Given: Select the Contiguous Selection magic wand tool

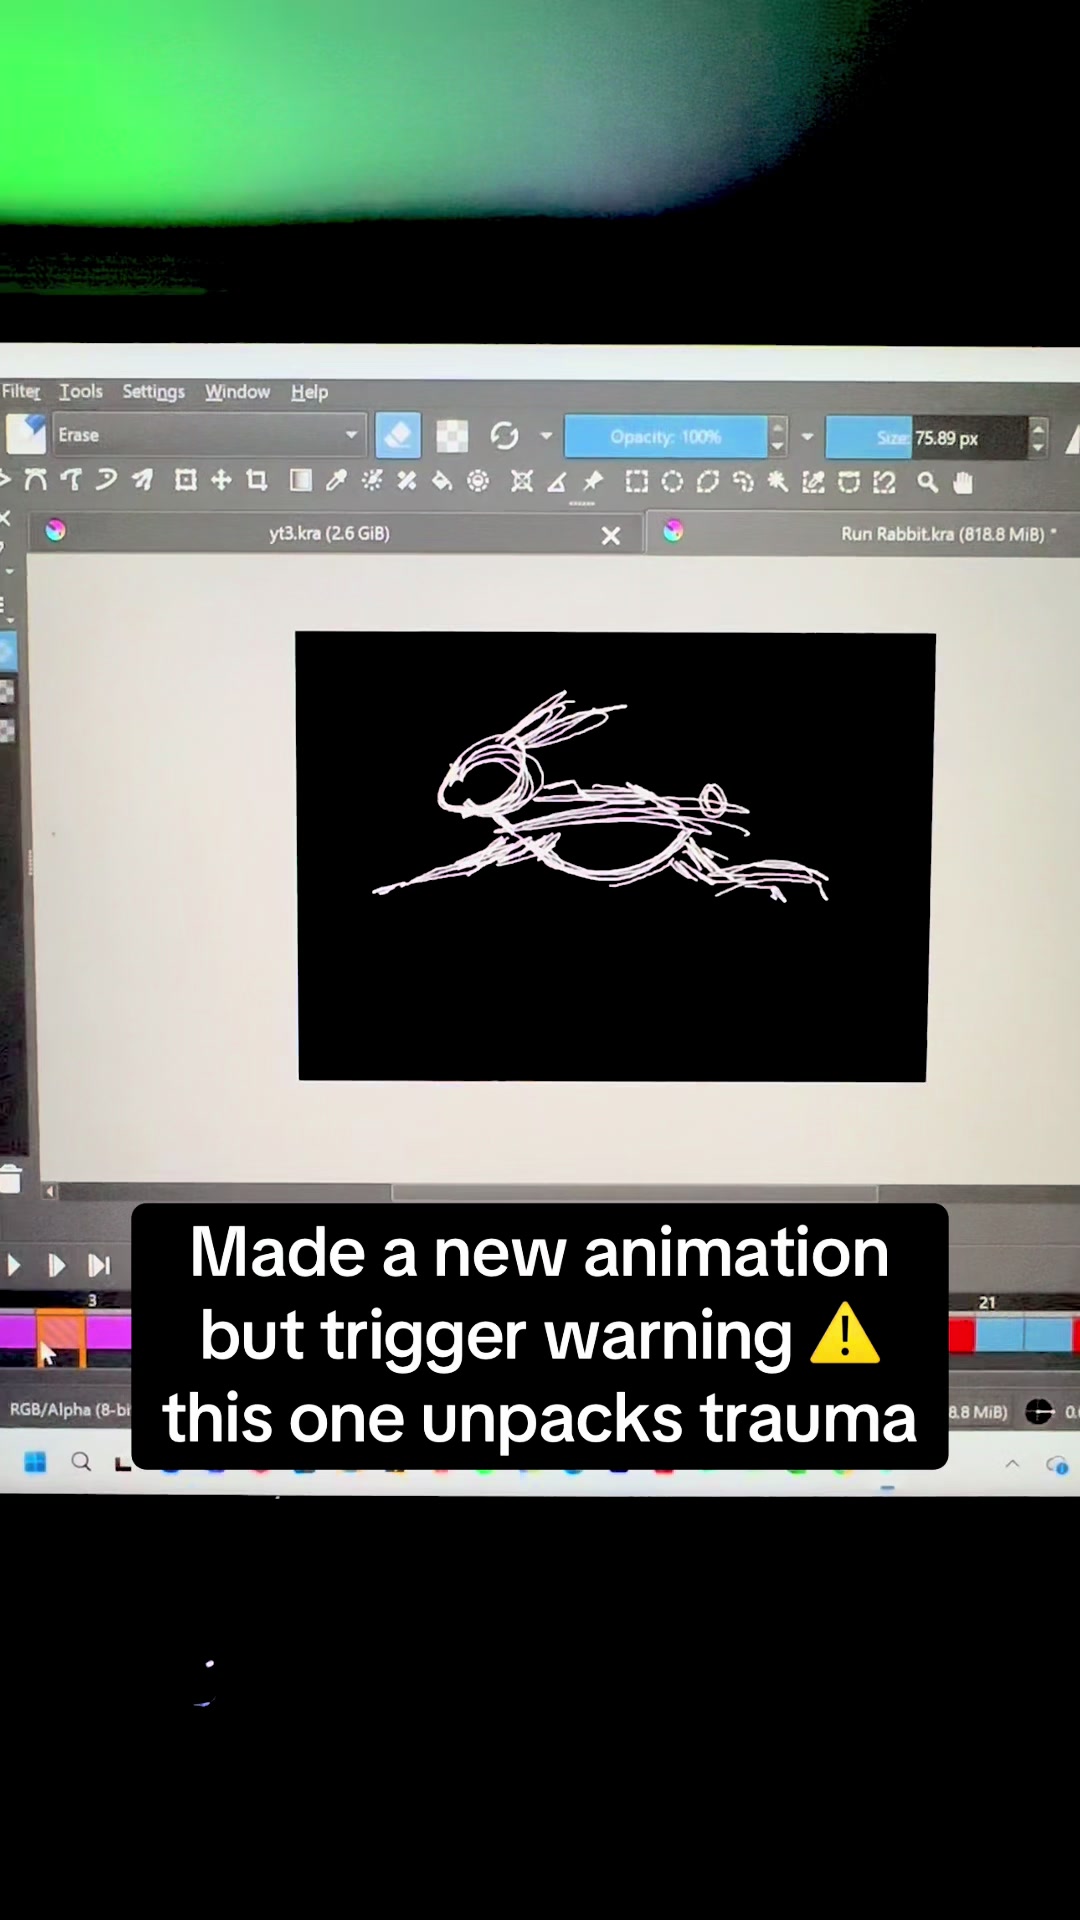Looking at the screenshot, I should coord(778,482).
